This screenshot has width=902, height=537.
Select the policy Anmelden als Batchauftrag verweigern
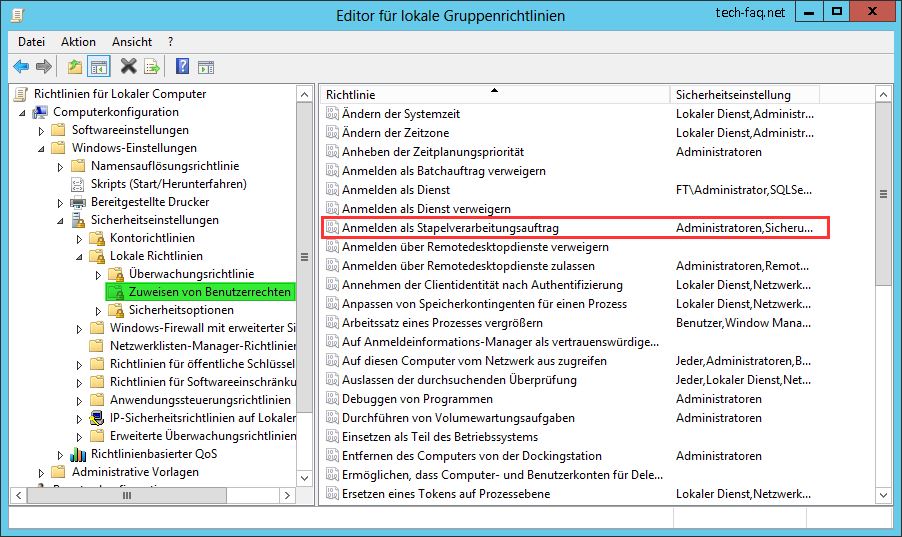pyautogui.click(x=444, y=170)
